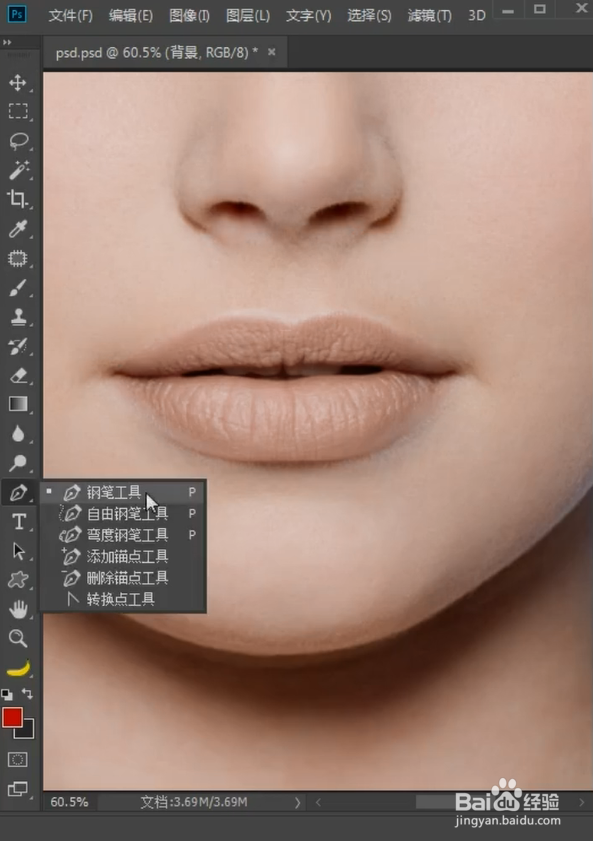Select the Custom Shape tool
The width and height of the screenshot is (593, 841).
tap(18, 580)
